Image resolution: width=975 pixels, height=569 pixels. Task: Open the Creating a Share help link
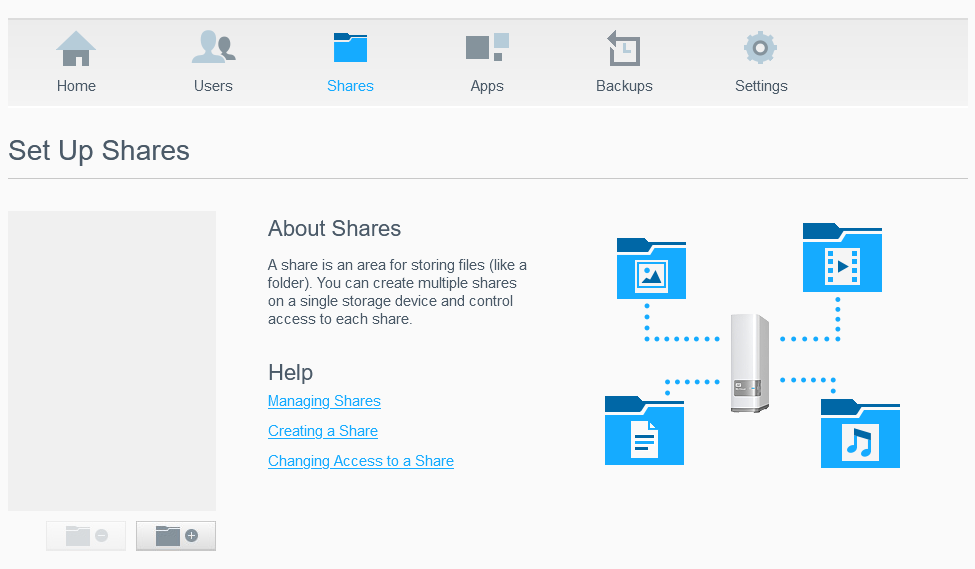pos(323,431)
